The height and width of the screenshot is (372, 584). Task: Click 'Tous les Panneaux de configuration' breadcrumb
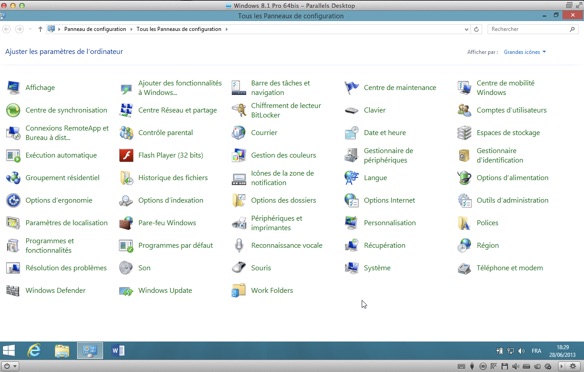pos(179,29)
